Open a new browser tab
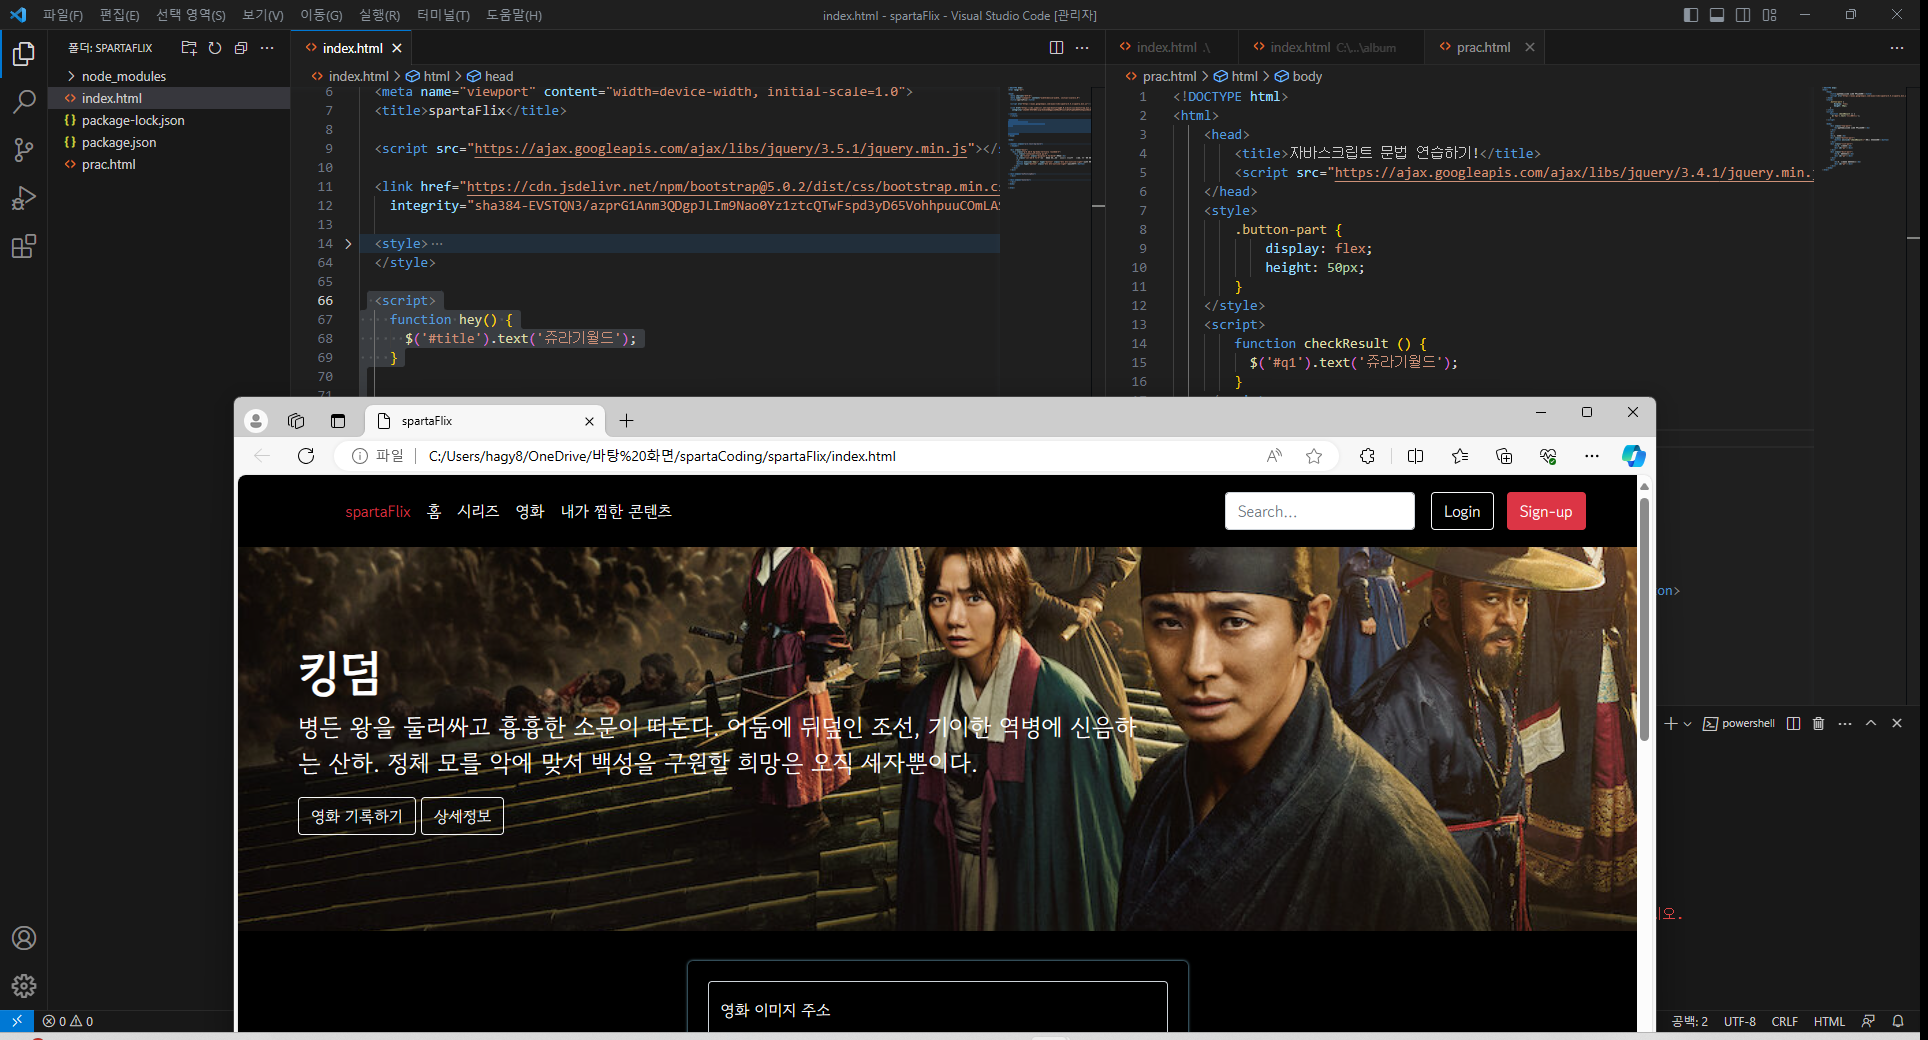Viewport: 1928px width, 1040px height. pos(627,421)
